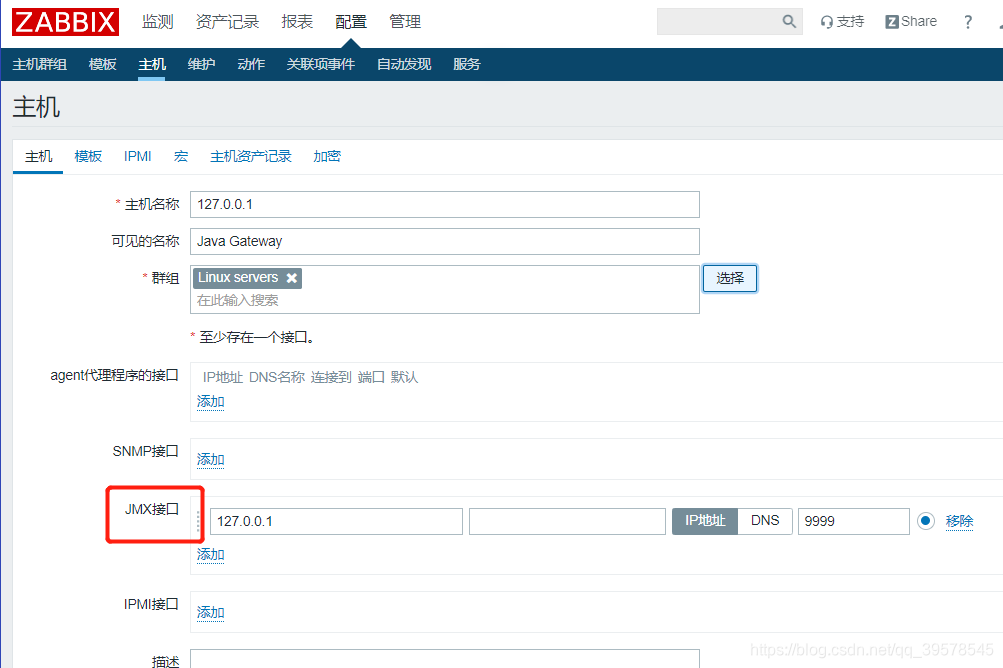Go to 维护 submenu
Image resolution: width=1003 pixels, height=668 pixels.
pyautogui.click(x=201, y=64)
